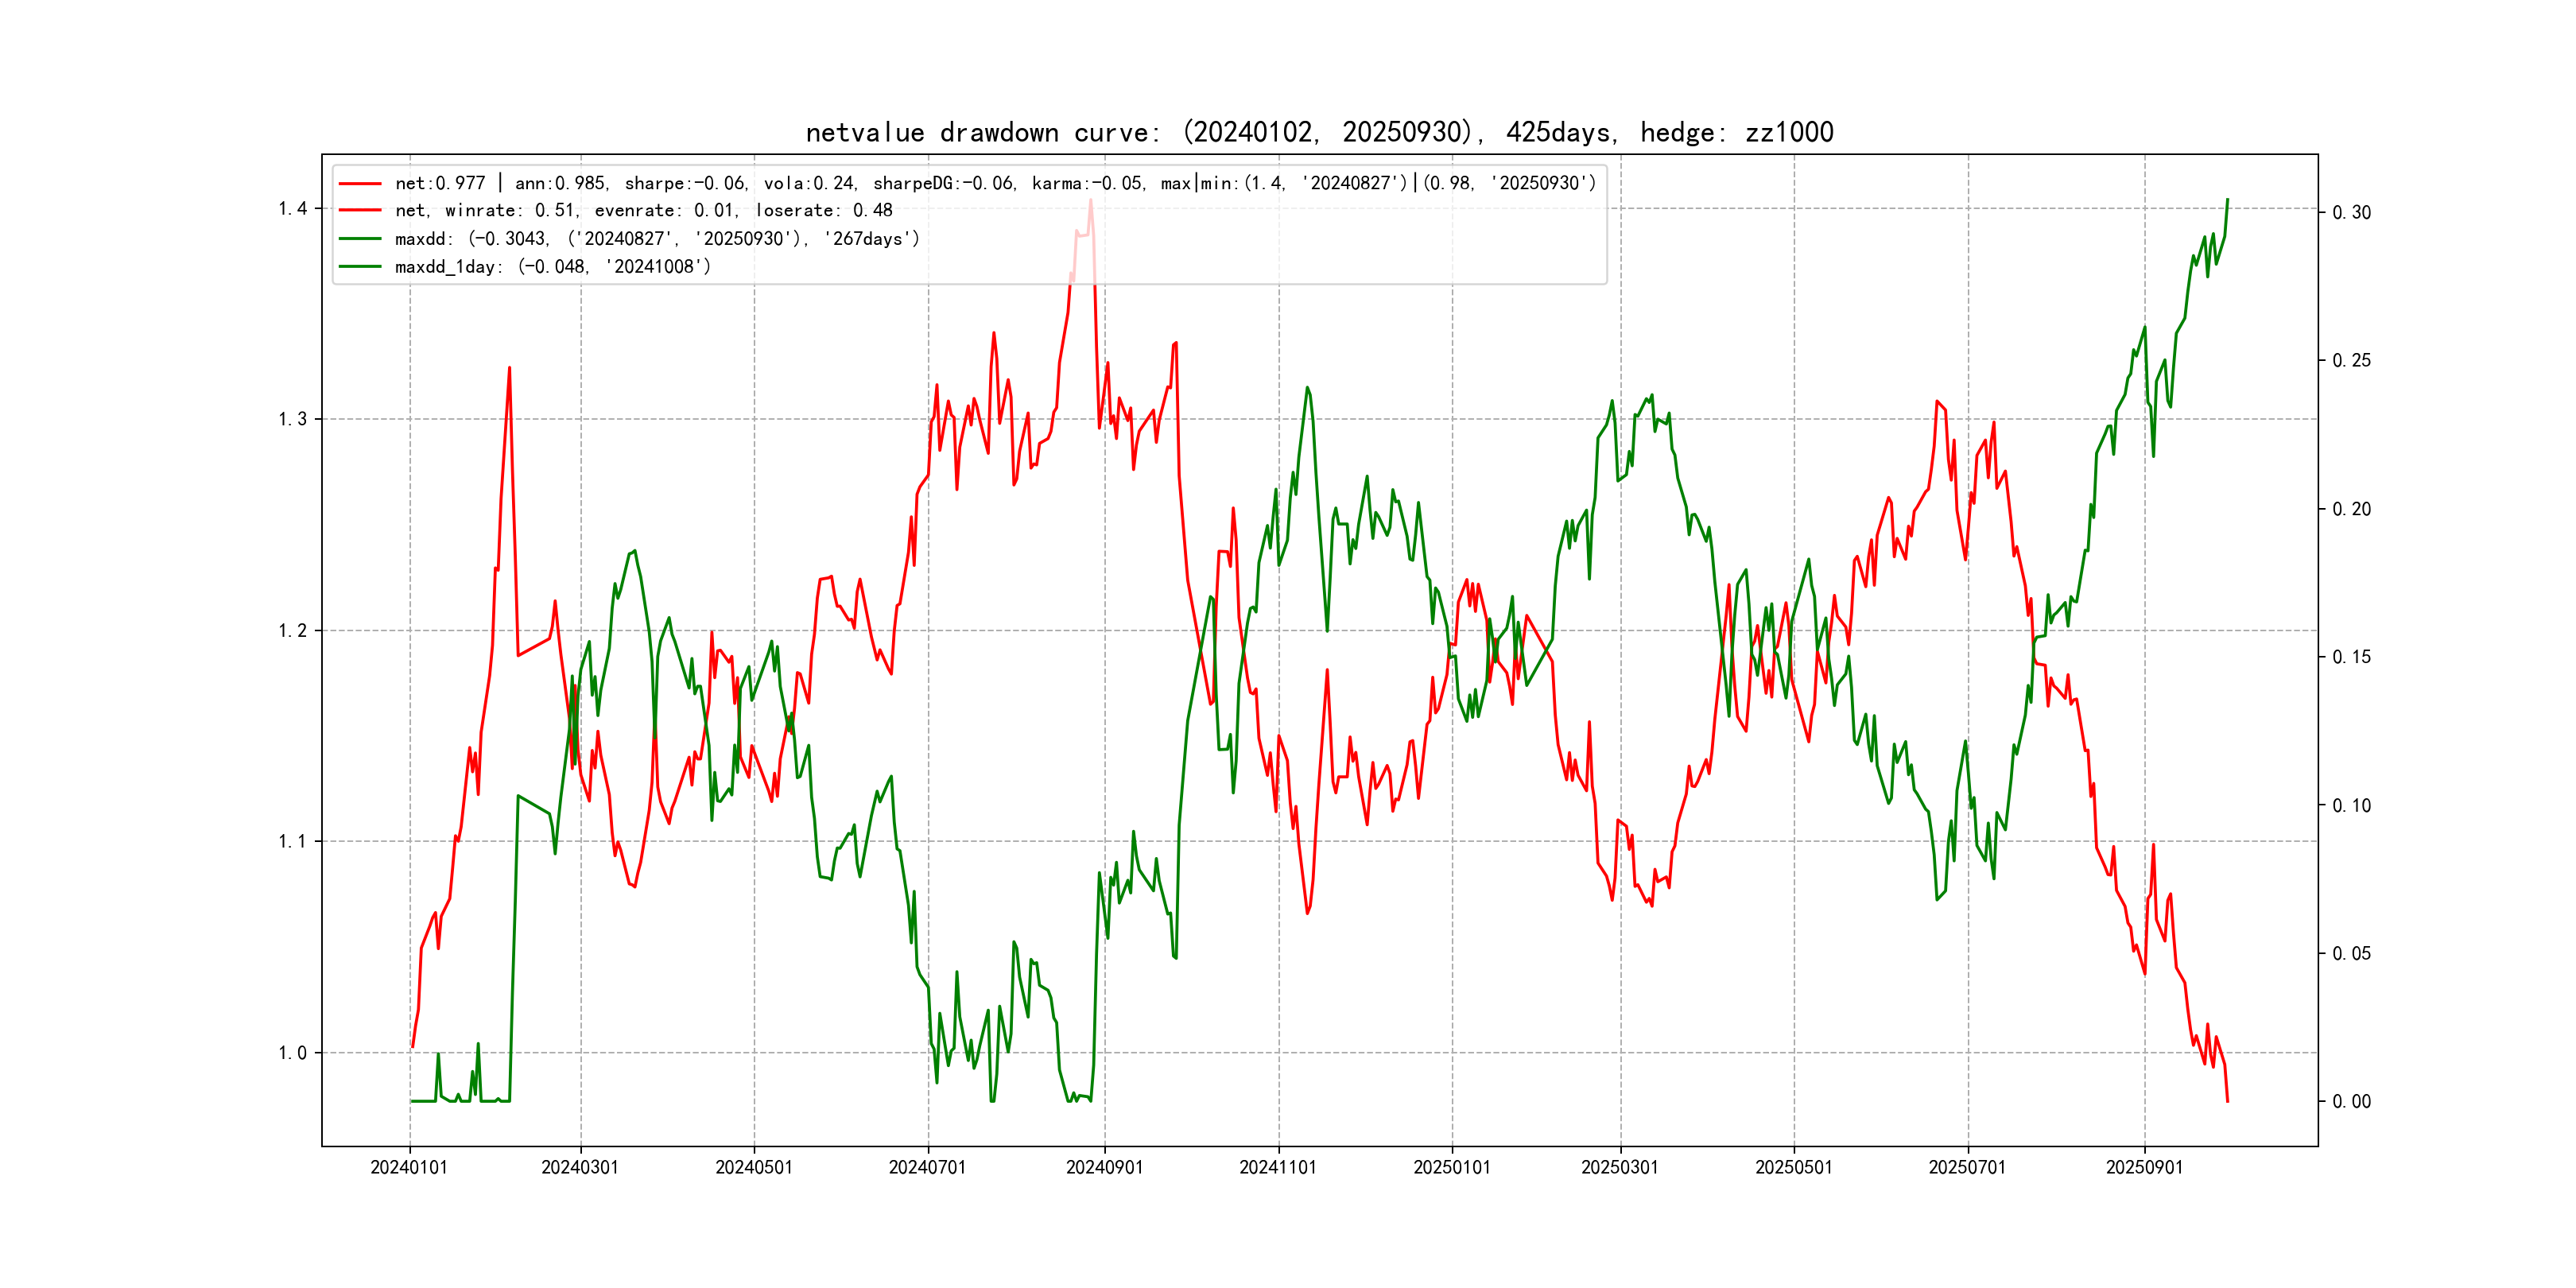Click the left axis tick label 1.4

[x=292, y=209]
